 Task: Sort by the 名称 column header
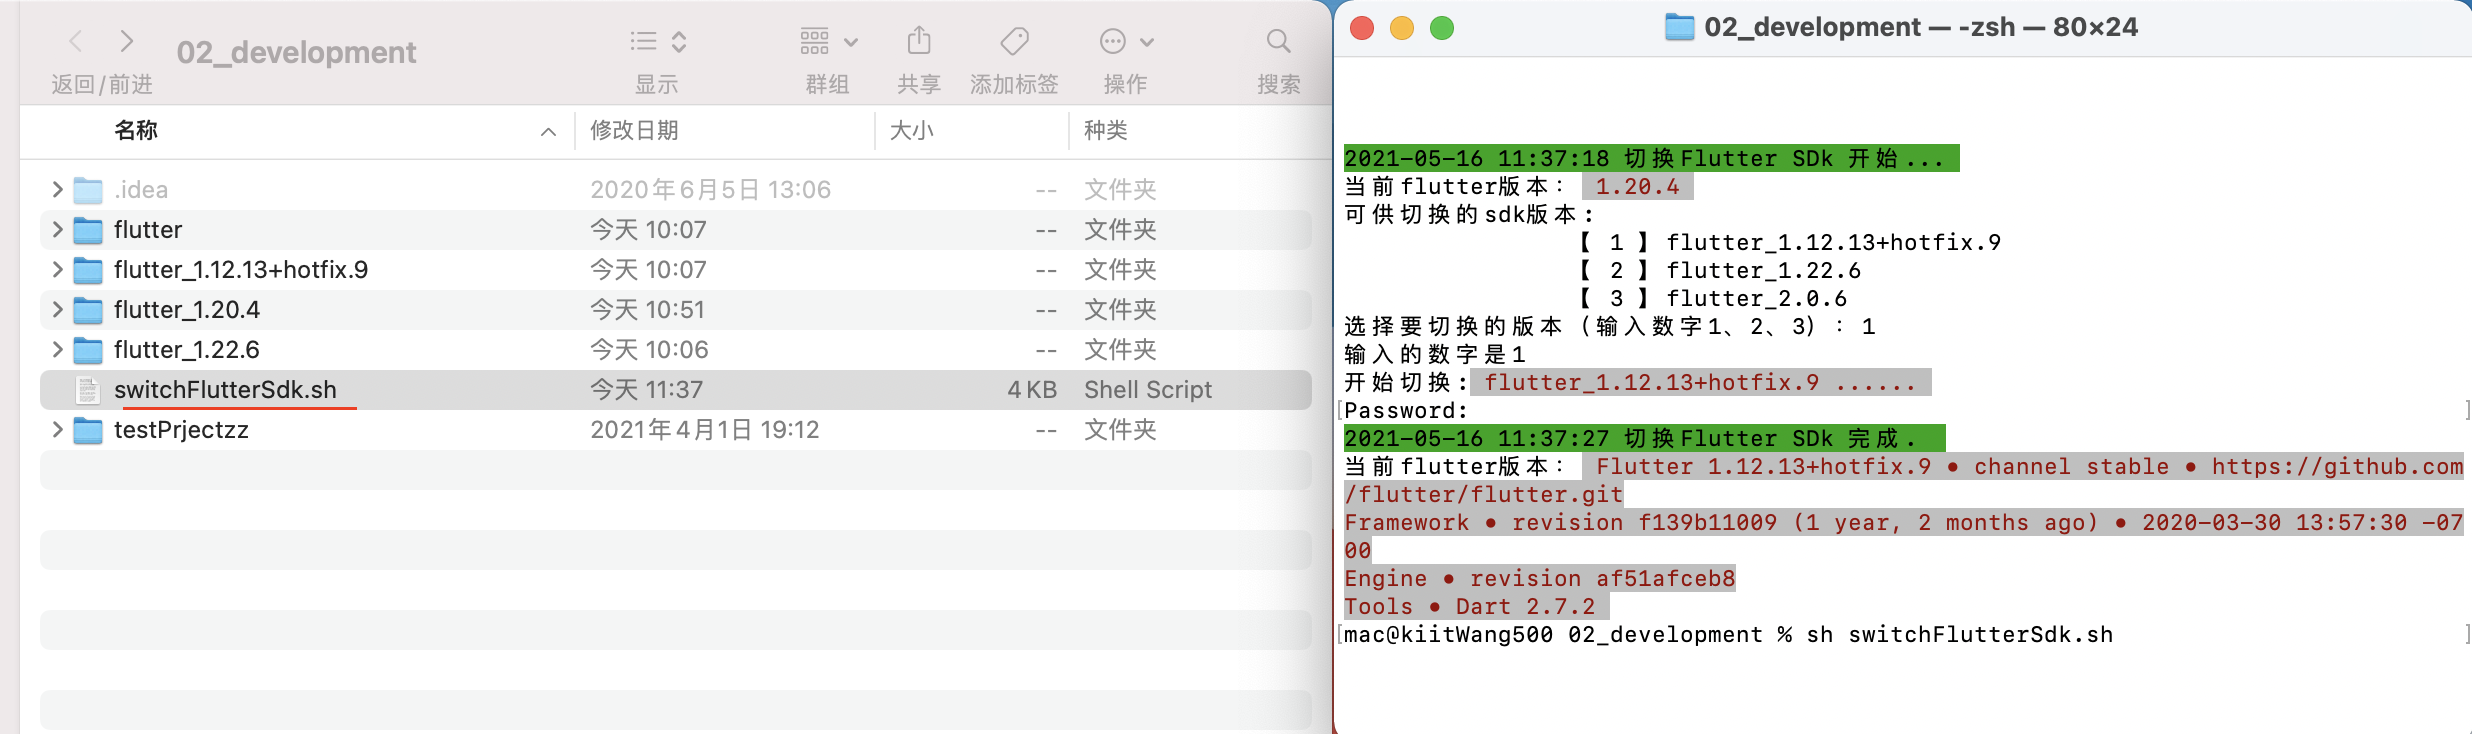[x=136, y=130]
